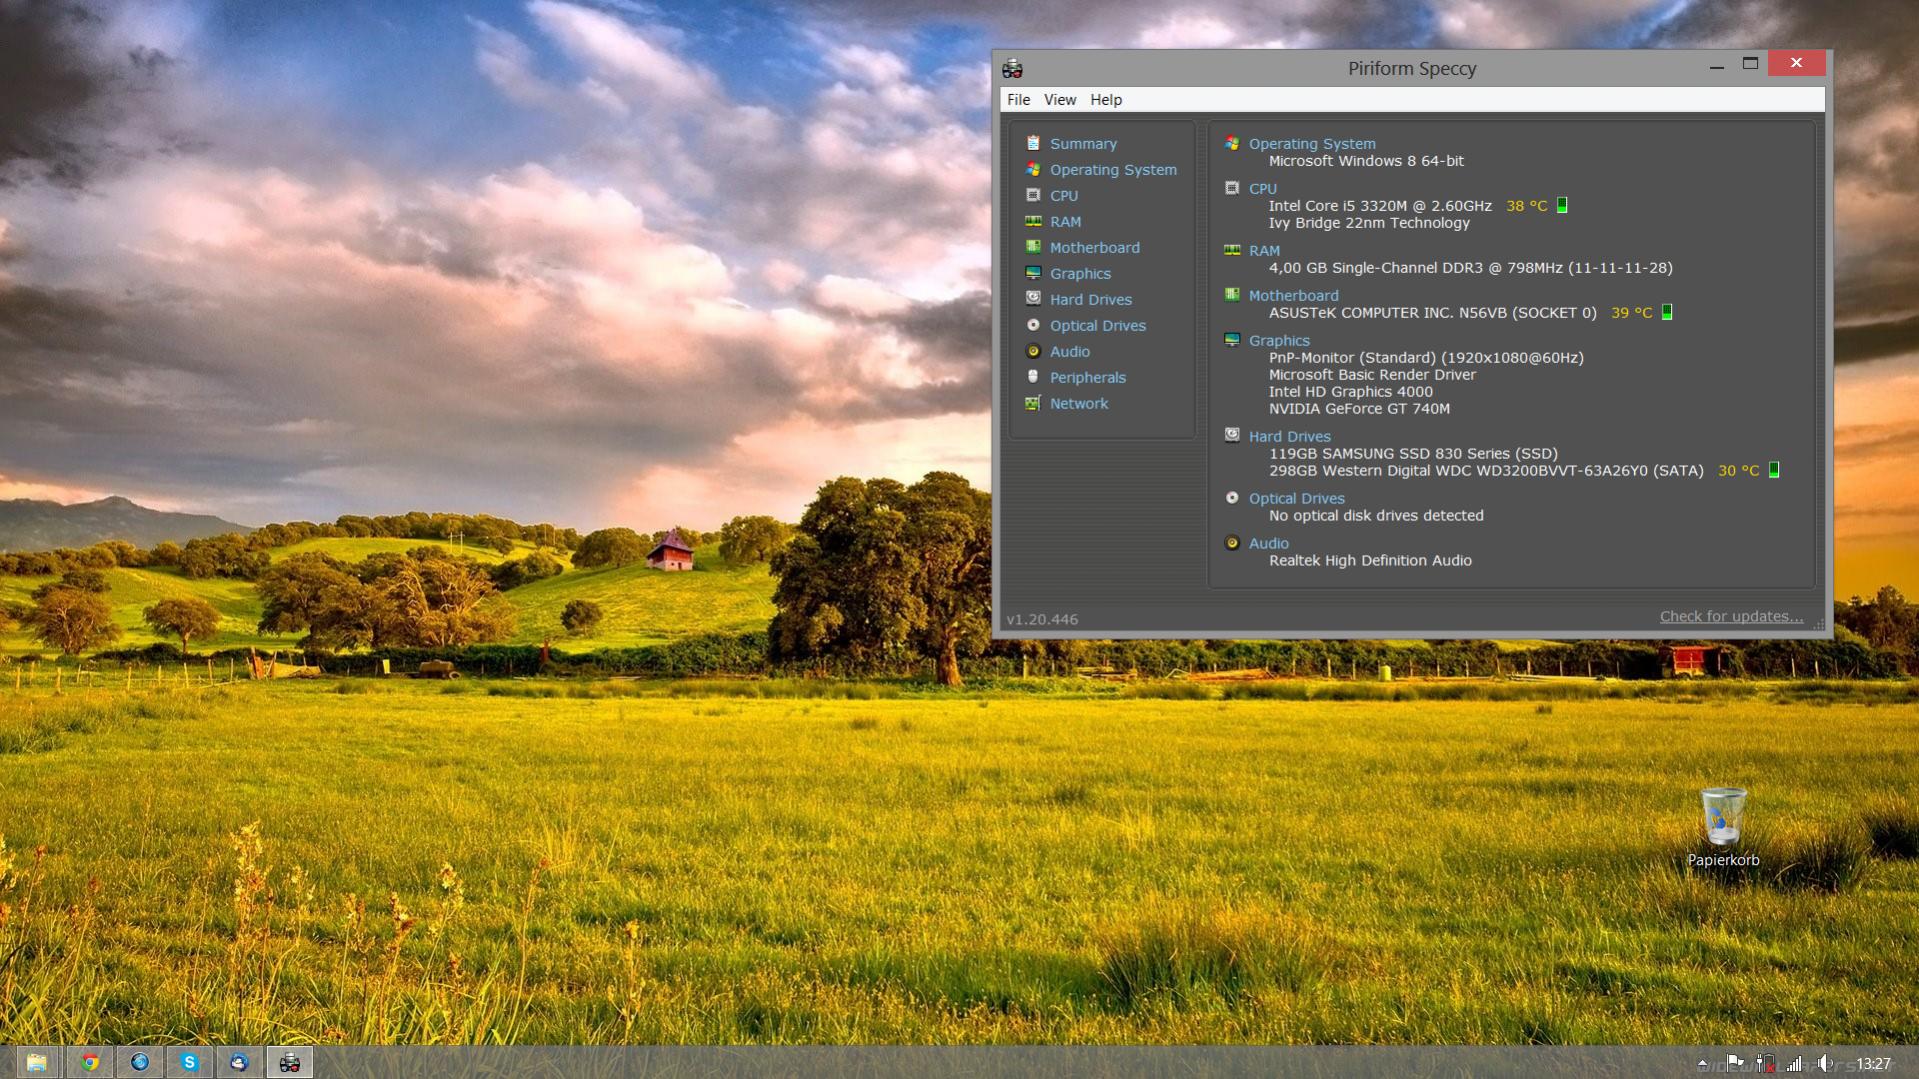This screenshot has height=1079, width=1919.
Task: Click the RAM heading in the summary panel
Action: pyautogui.click(x=1264, y=251)
